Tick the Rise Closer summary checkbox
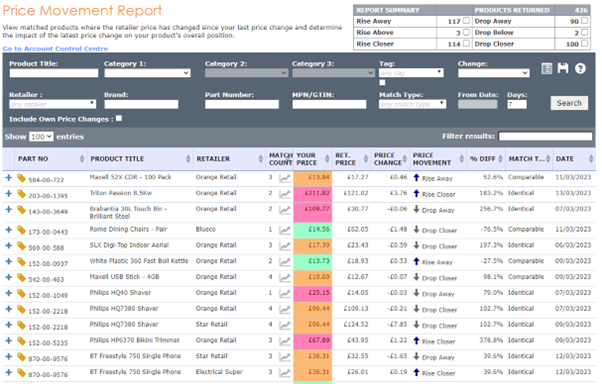This screenshot has width=602, height=384. 466,43
